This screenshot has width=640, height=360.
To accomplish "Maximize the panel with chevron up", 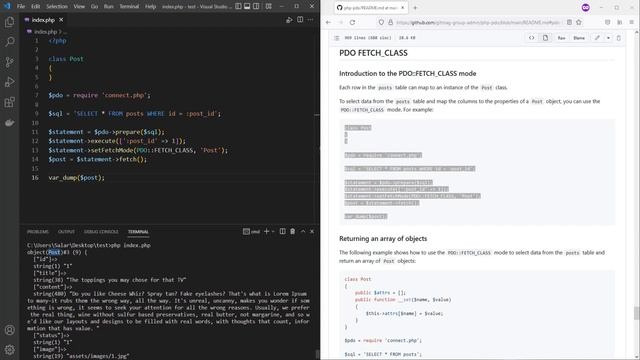I will pyautogui.click(x=303, y=231).
